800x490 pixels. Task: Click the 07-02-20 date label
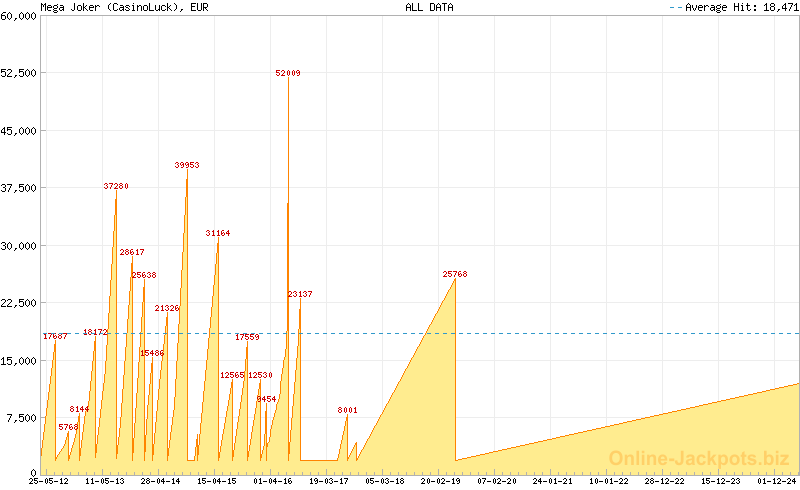point(497,481)
